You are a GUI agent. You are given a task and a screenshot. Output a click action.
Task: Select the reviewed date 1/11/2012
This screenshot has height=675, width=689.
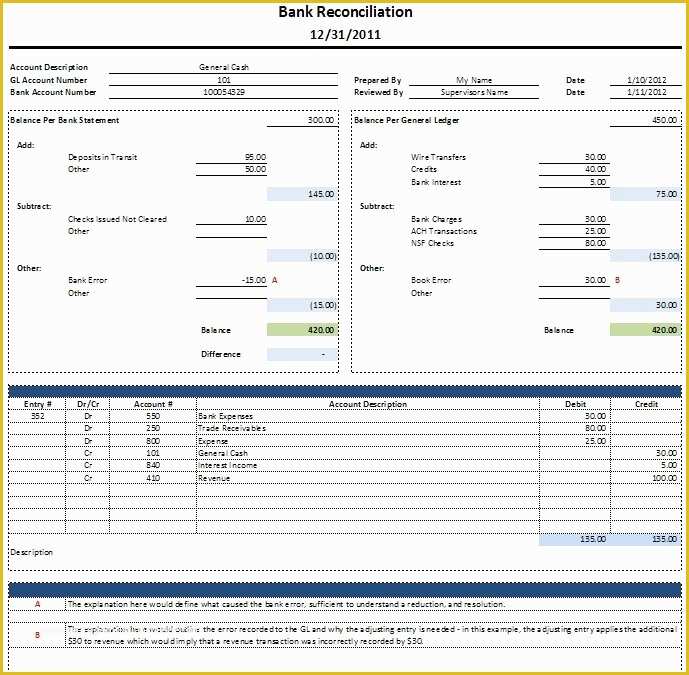point(646,92)
